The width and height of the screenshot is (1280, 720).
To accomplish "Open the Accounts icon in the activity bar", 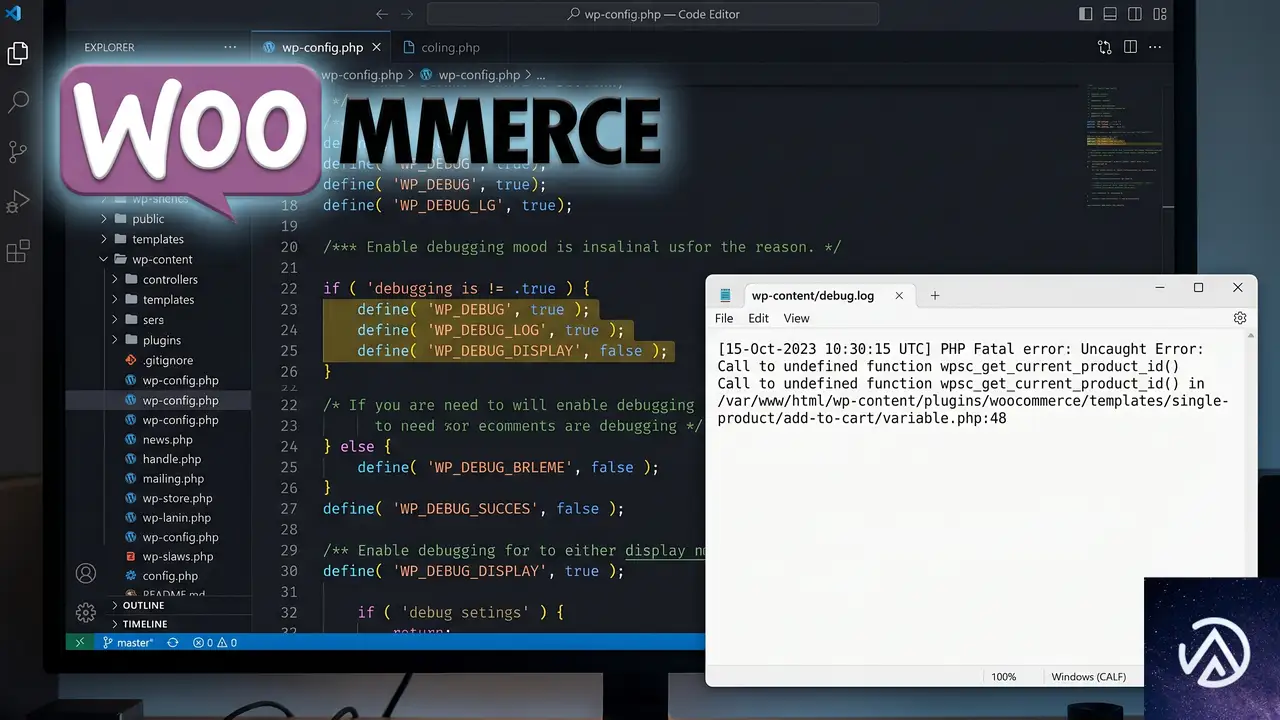I will 86,573.
